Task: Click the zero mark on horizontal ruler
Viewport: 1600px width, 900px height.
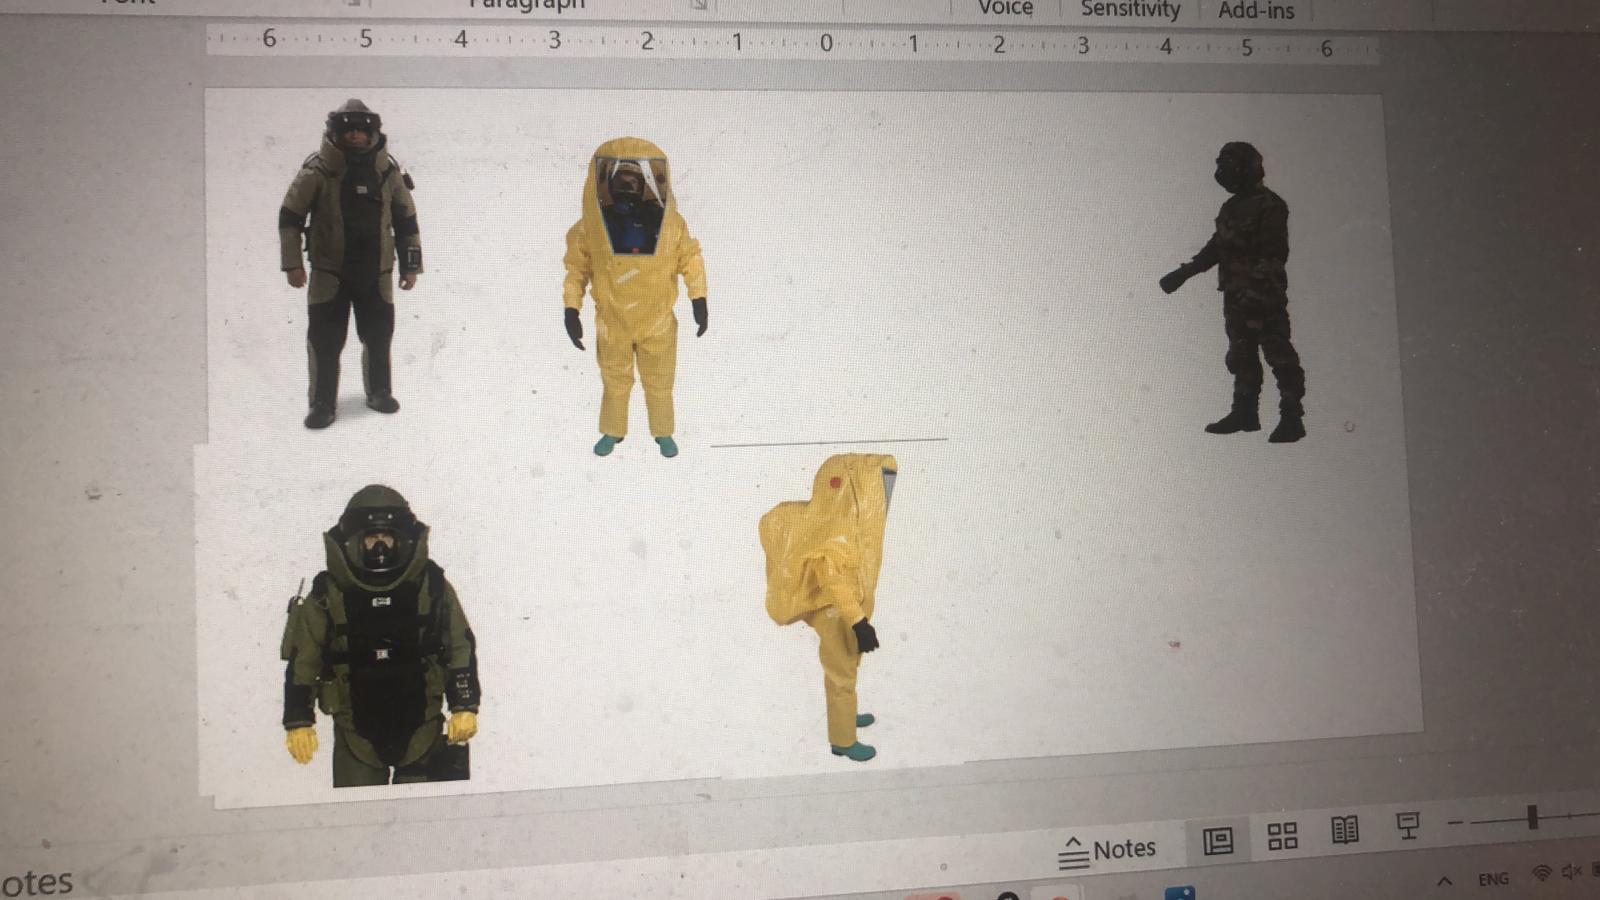Action: tap(826, 43)
